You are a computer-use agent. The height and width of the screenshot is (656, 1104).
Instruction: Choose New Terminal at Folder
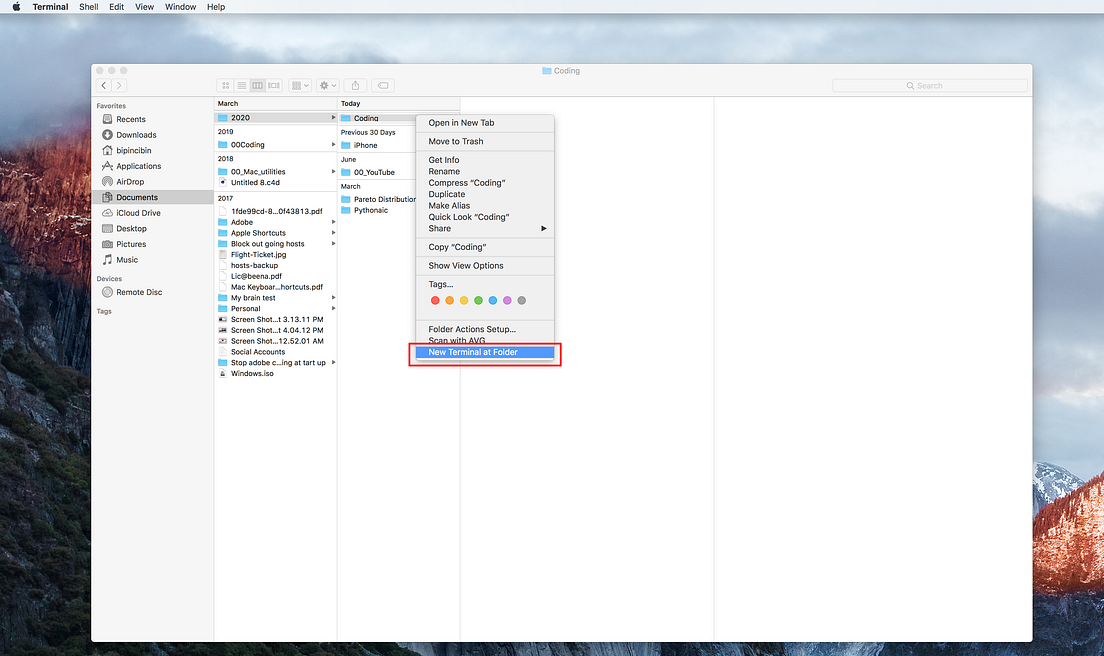coord(484,352)
